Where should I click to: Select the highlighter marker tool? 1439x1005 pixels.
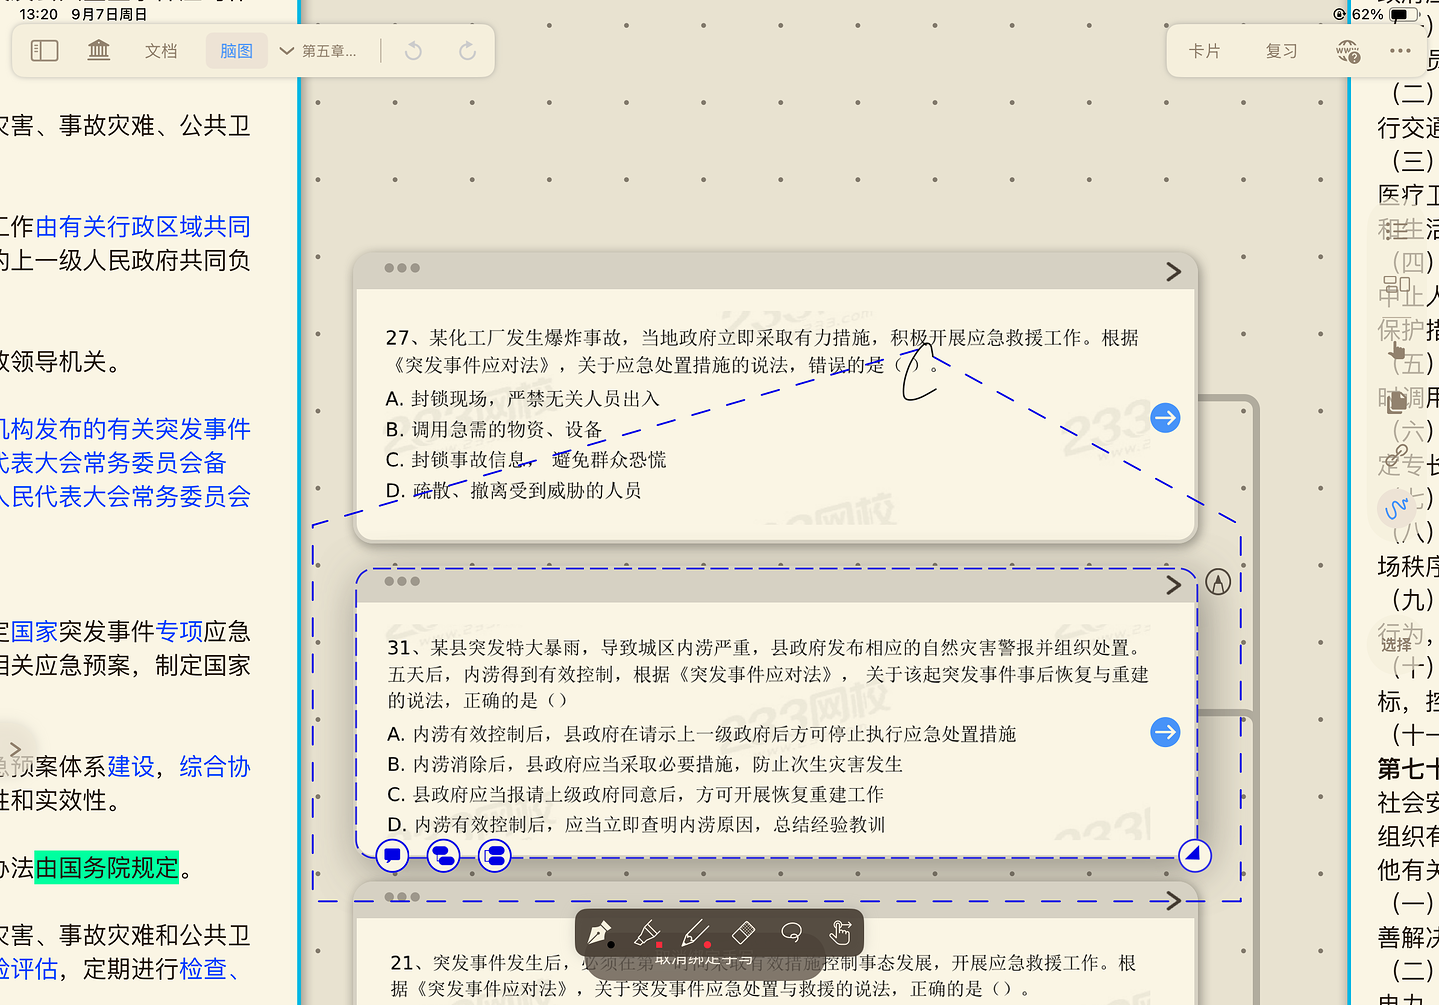[647, 933]
